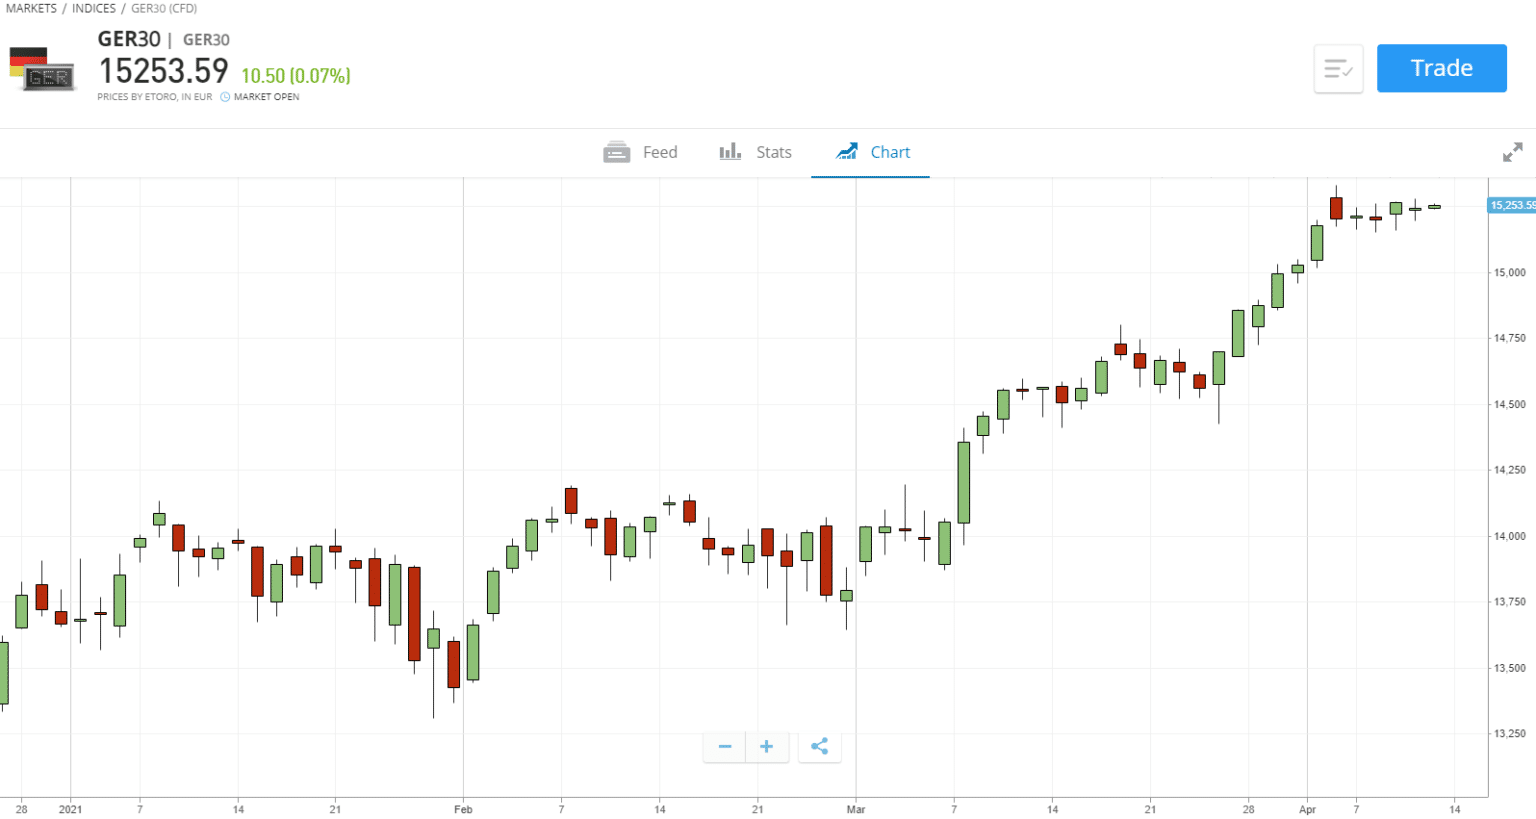This screenshot has width=1536, height=819.
Task: Click the 13,500 price axis label
Action: 1510,668
